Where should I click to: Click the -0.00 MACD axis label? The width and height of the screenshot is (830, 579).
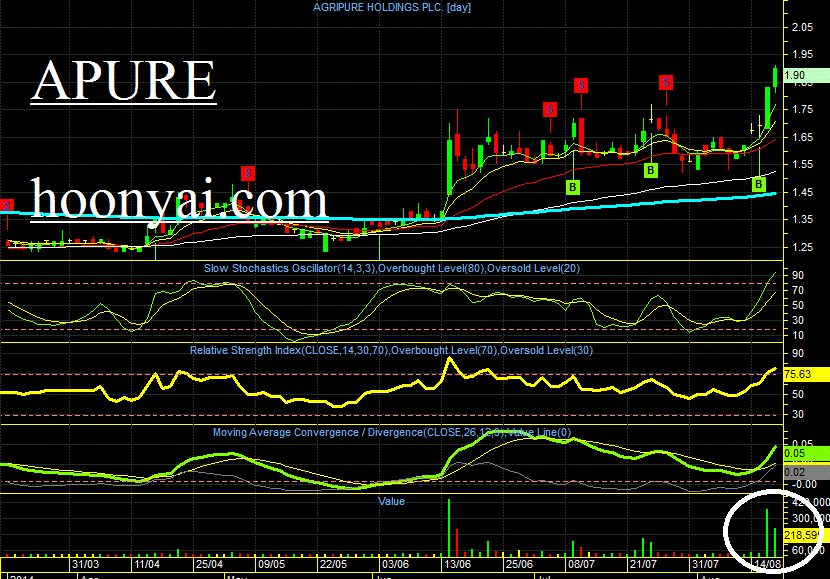click(804, 484)
